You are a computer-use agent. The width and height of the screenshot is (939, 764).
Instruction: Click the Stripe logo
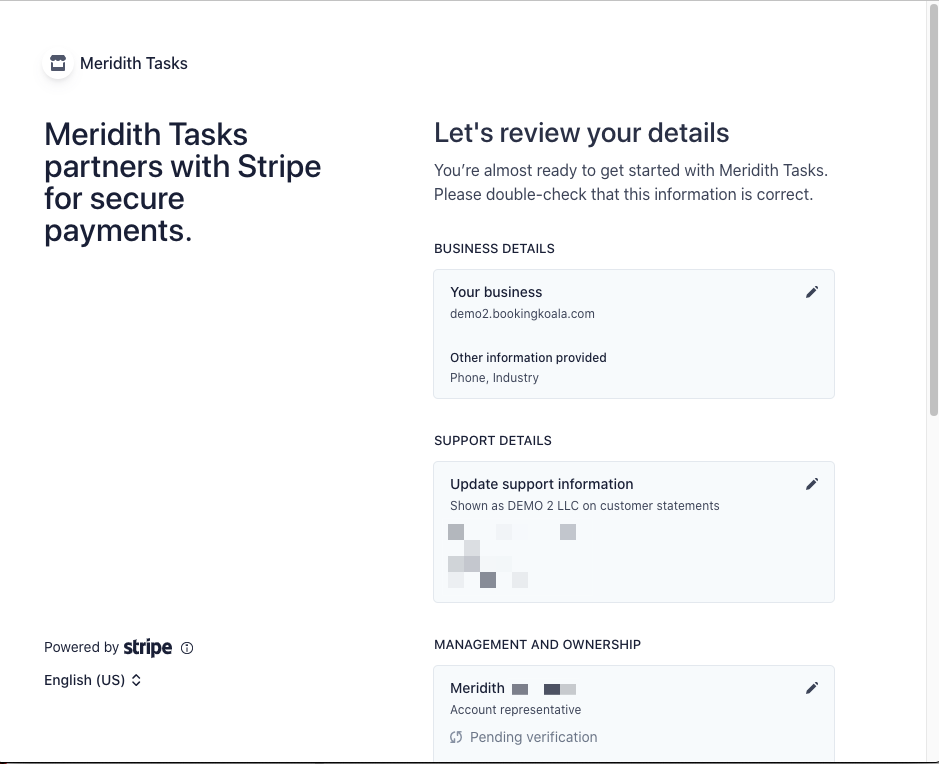pos(148,648)
